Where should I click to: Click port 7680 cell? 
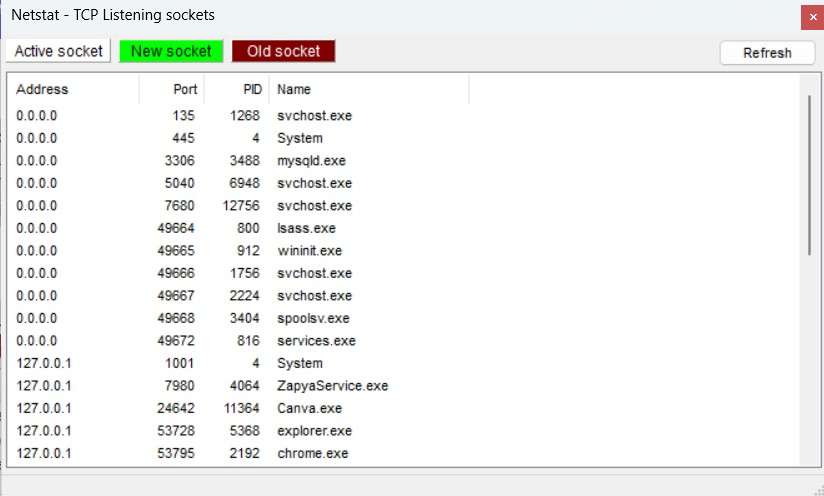(180, 205)
